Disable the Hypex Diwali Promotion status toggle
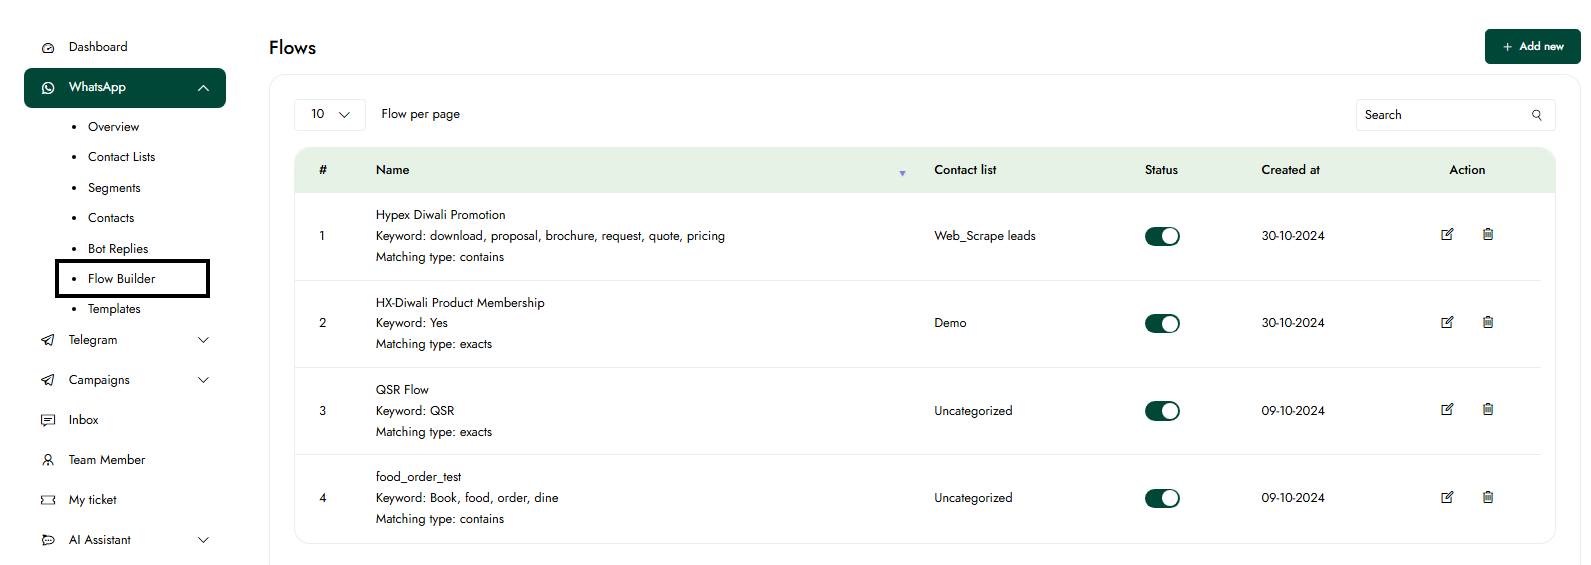Screen dimensions: 1591x565 pos(1161,236)
